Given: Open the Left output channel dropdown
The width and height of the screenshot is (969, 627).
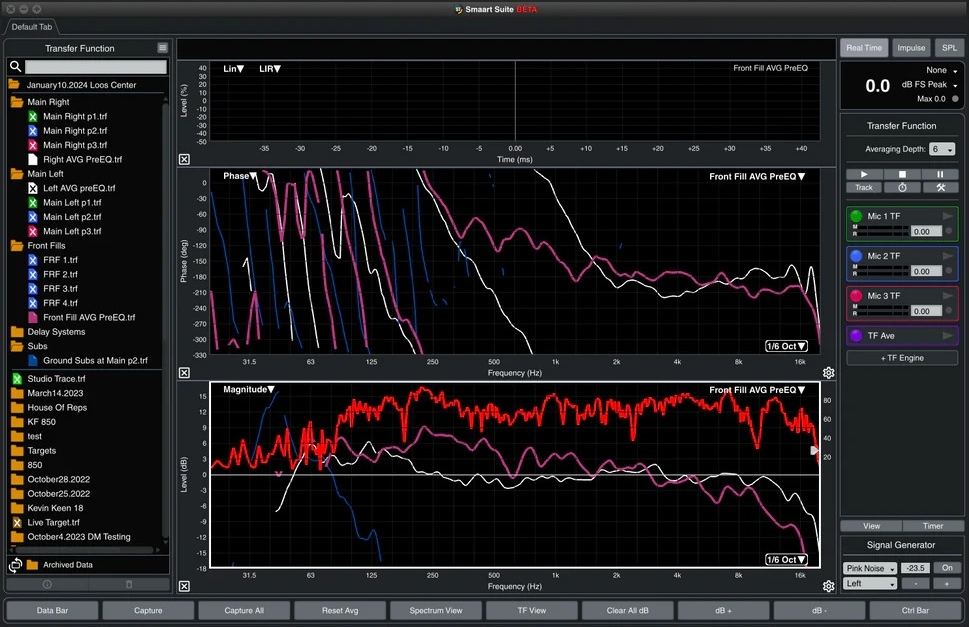Looking at the screenshot, I should [x=870, y=584].
